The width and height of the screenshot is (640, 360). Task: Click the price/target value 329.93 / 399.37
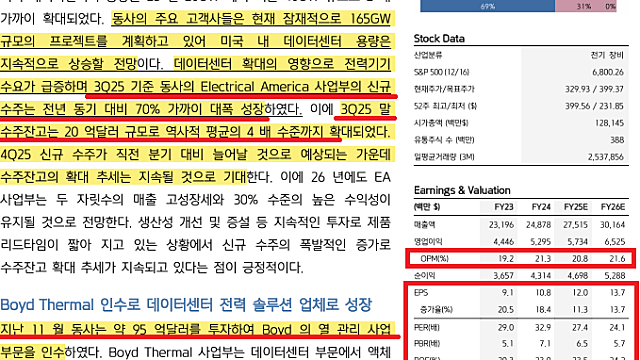pyautogui.click(x=594, y=89)
